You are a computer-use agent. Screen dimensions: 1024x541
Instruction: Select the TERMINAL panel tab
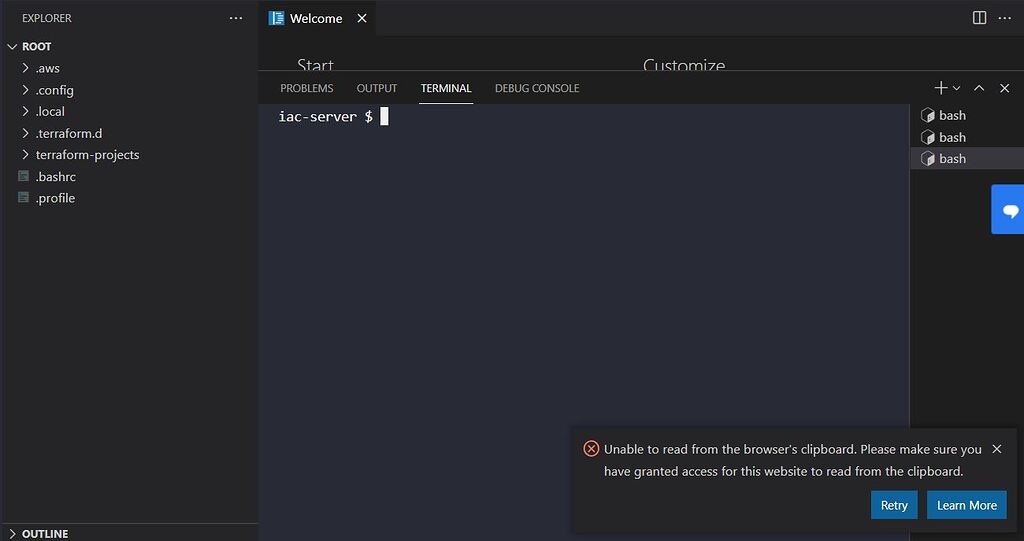coord(446,88)
